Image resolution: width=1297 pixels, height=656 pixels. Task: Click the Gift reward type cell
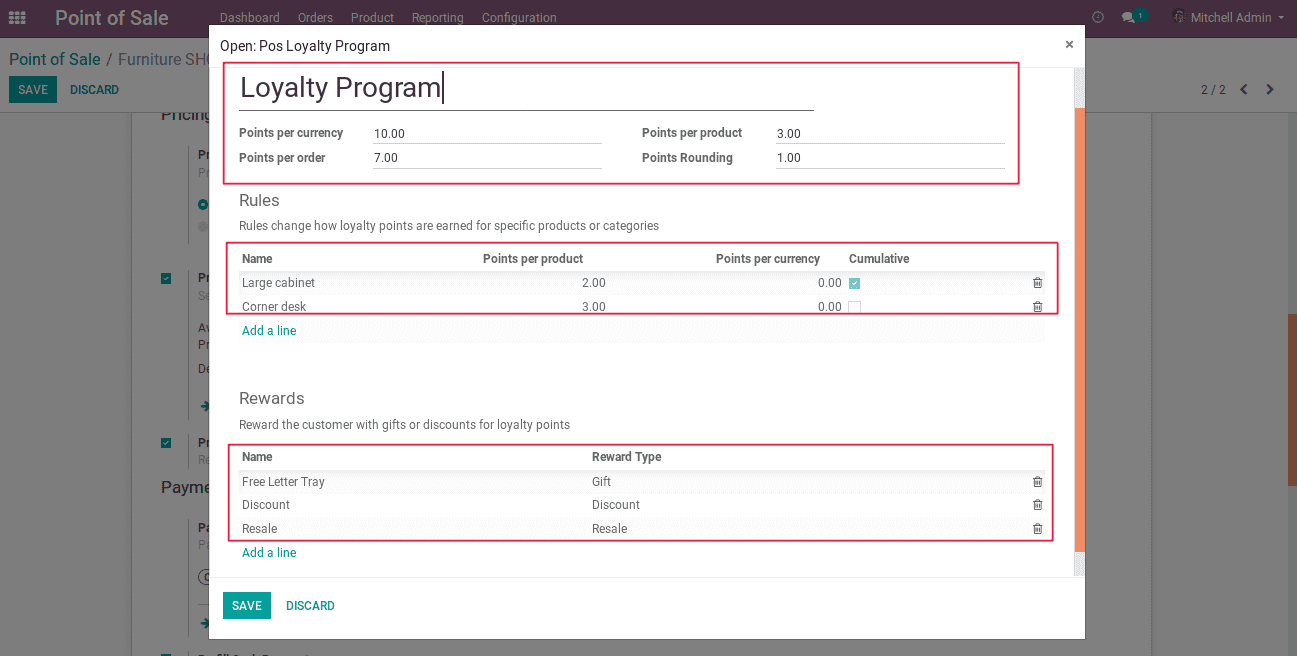click(x=601, y=481)
